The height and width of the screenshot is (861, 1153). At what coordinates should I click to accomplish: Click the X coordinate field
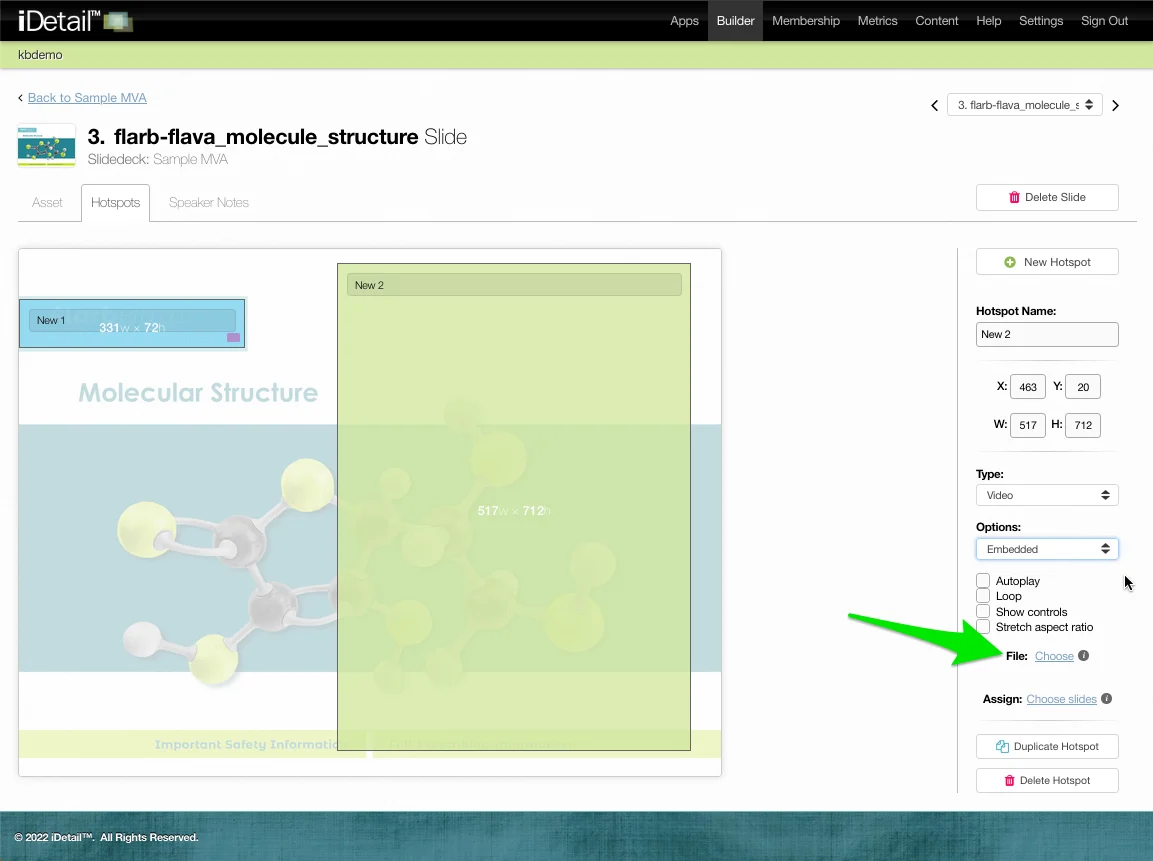[1027, 387]
